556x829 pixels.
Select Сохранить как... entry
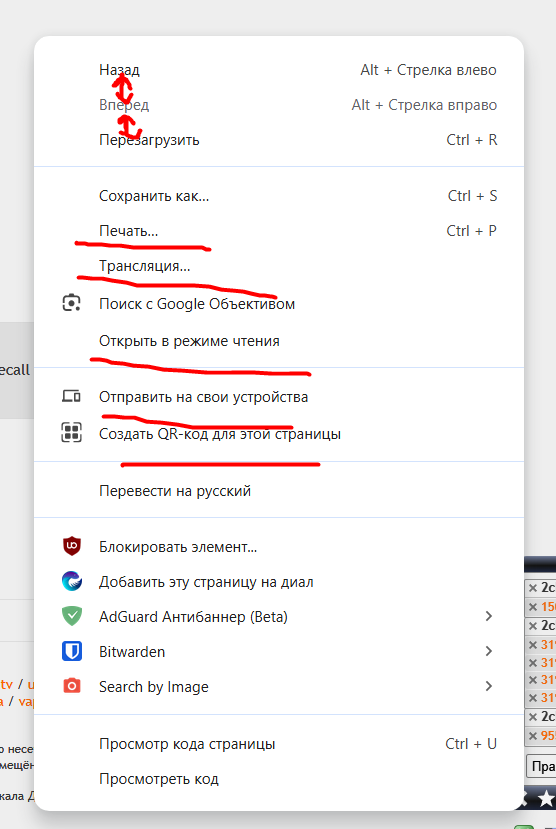[x=279, y=196]
